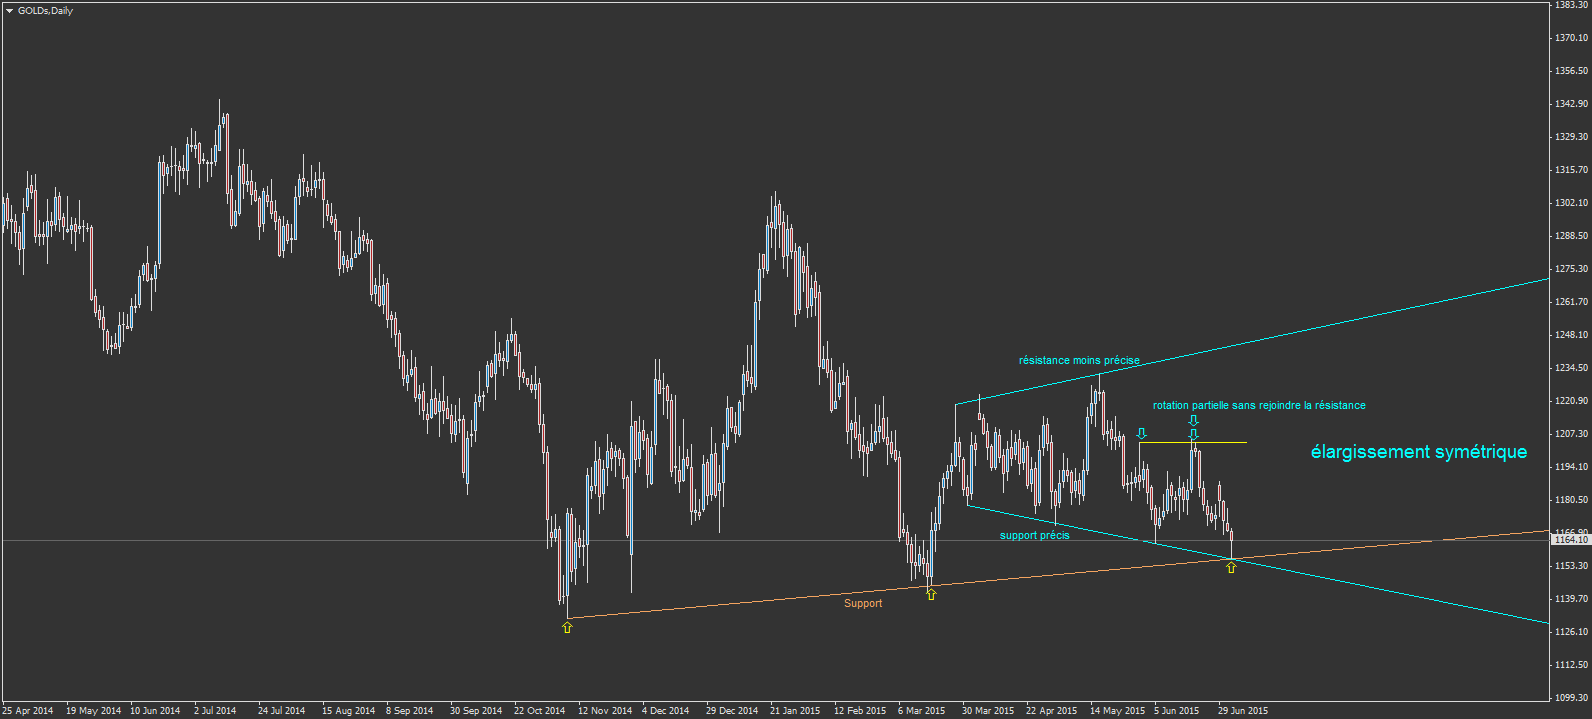Click the 22 Oct 2014 date label
This screenshot has width=1592, height=719.
tap(540, 711)
